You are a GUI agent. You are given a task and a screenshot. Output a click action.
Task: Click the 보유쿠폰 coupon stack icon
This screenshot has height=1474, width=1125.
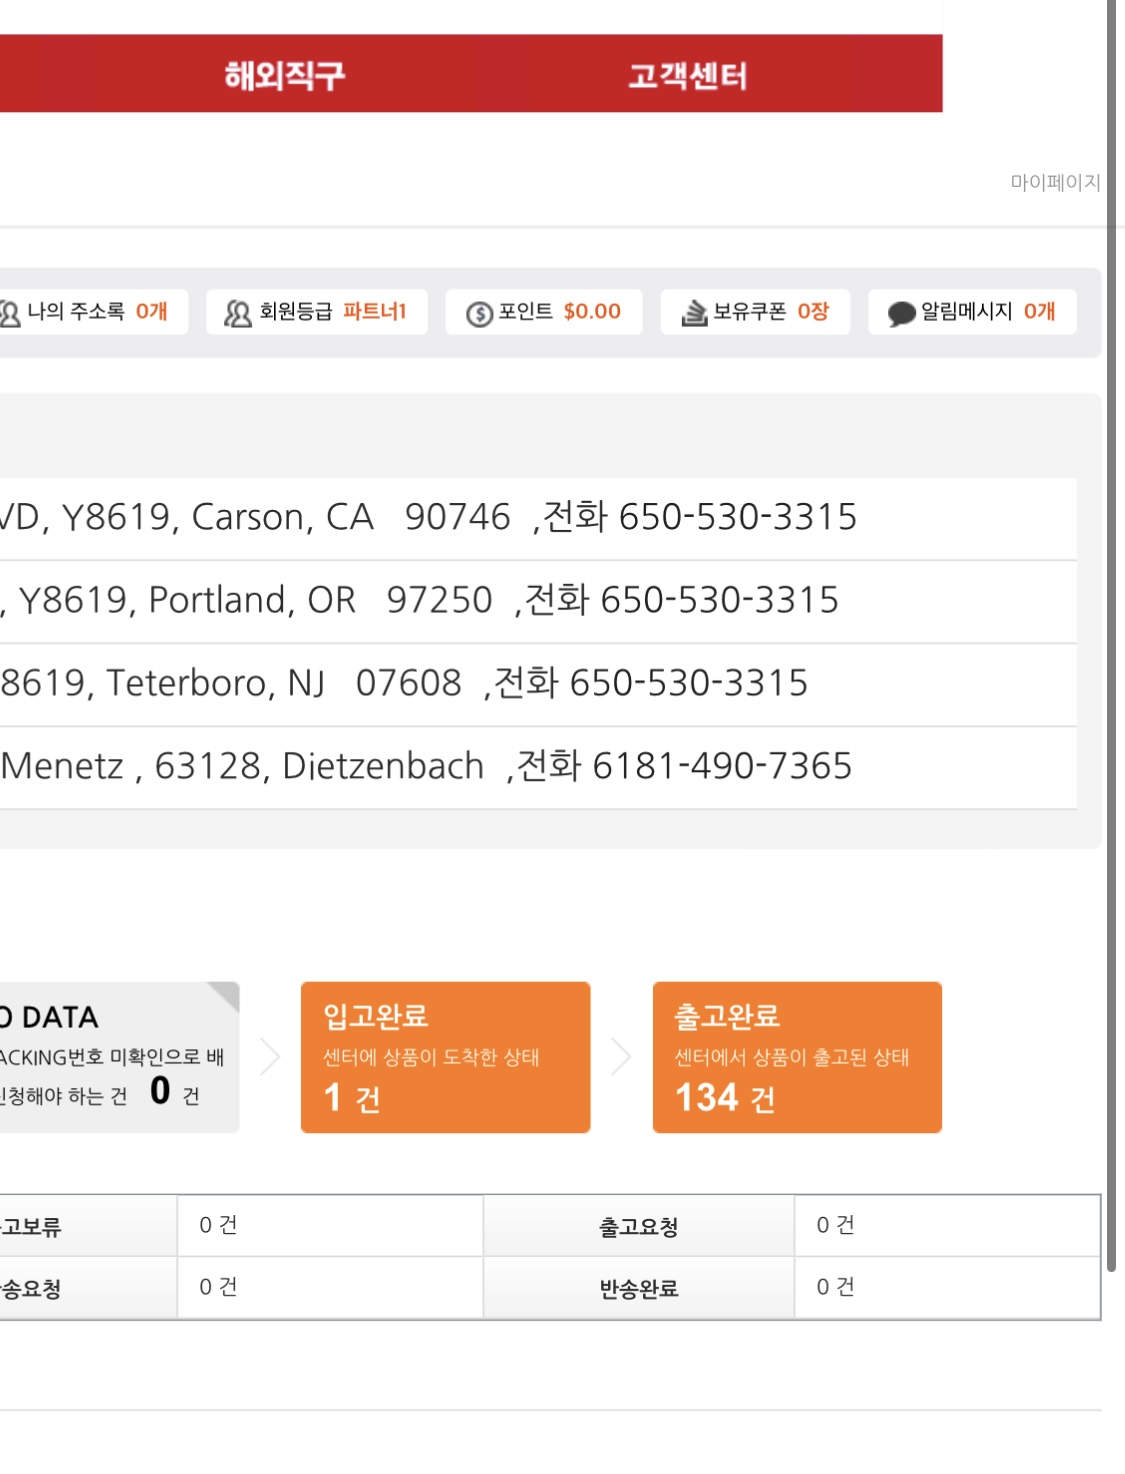694,313
